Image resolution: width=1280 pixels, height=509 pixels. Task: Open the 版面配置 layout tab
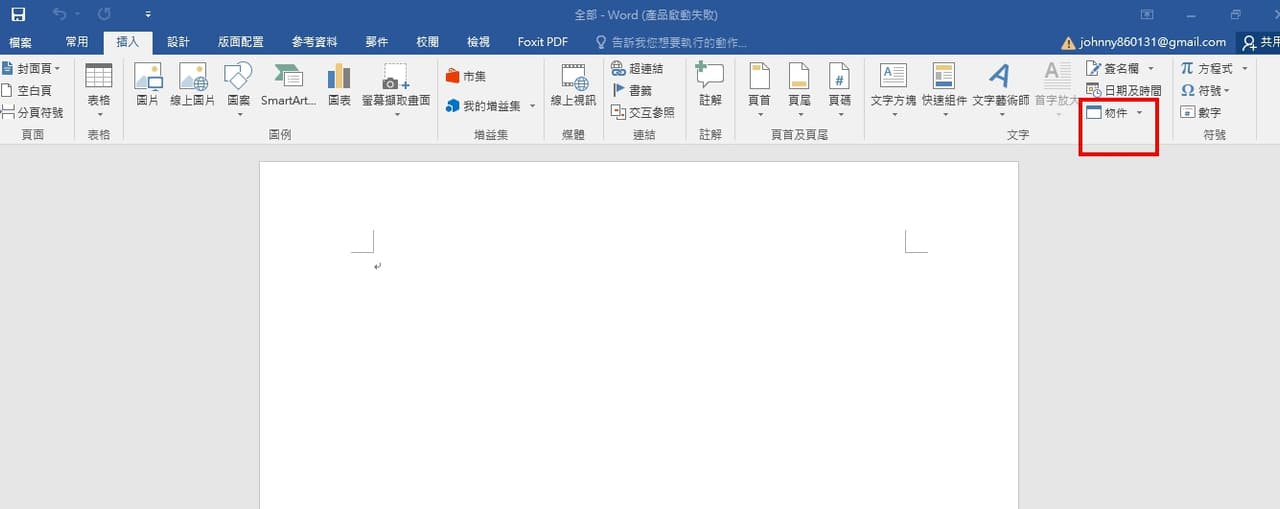click(241, 42)
